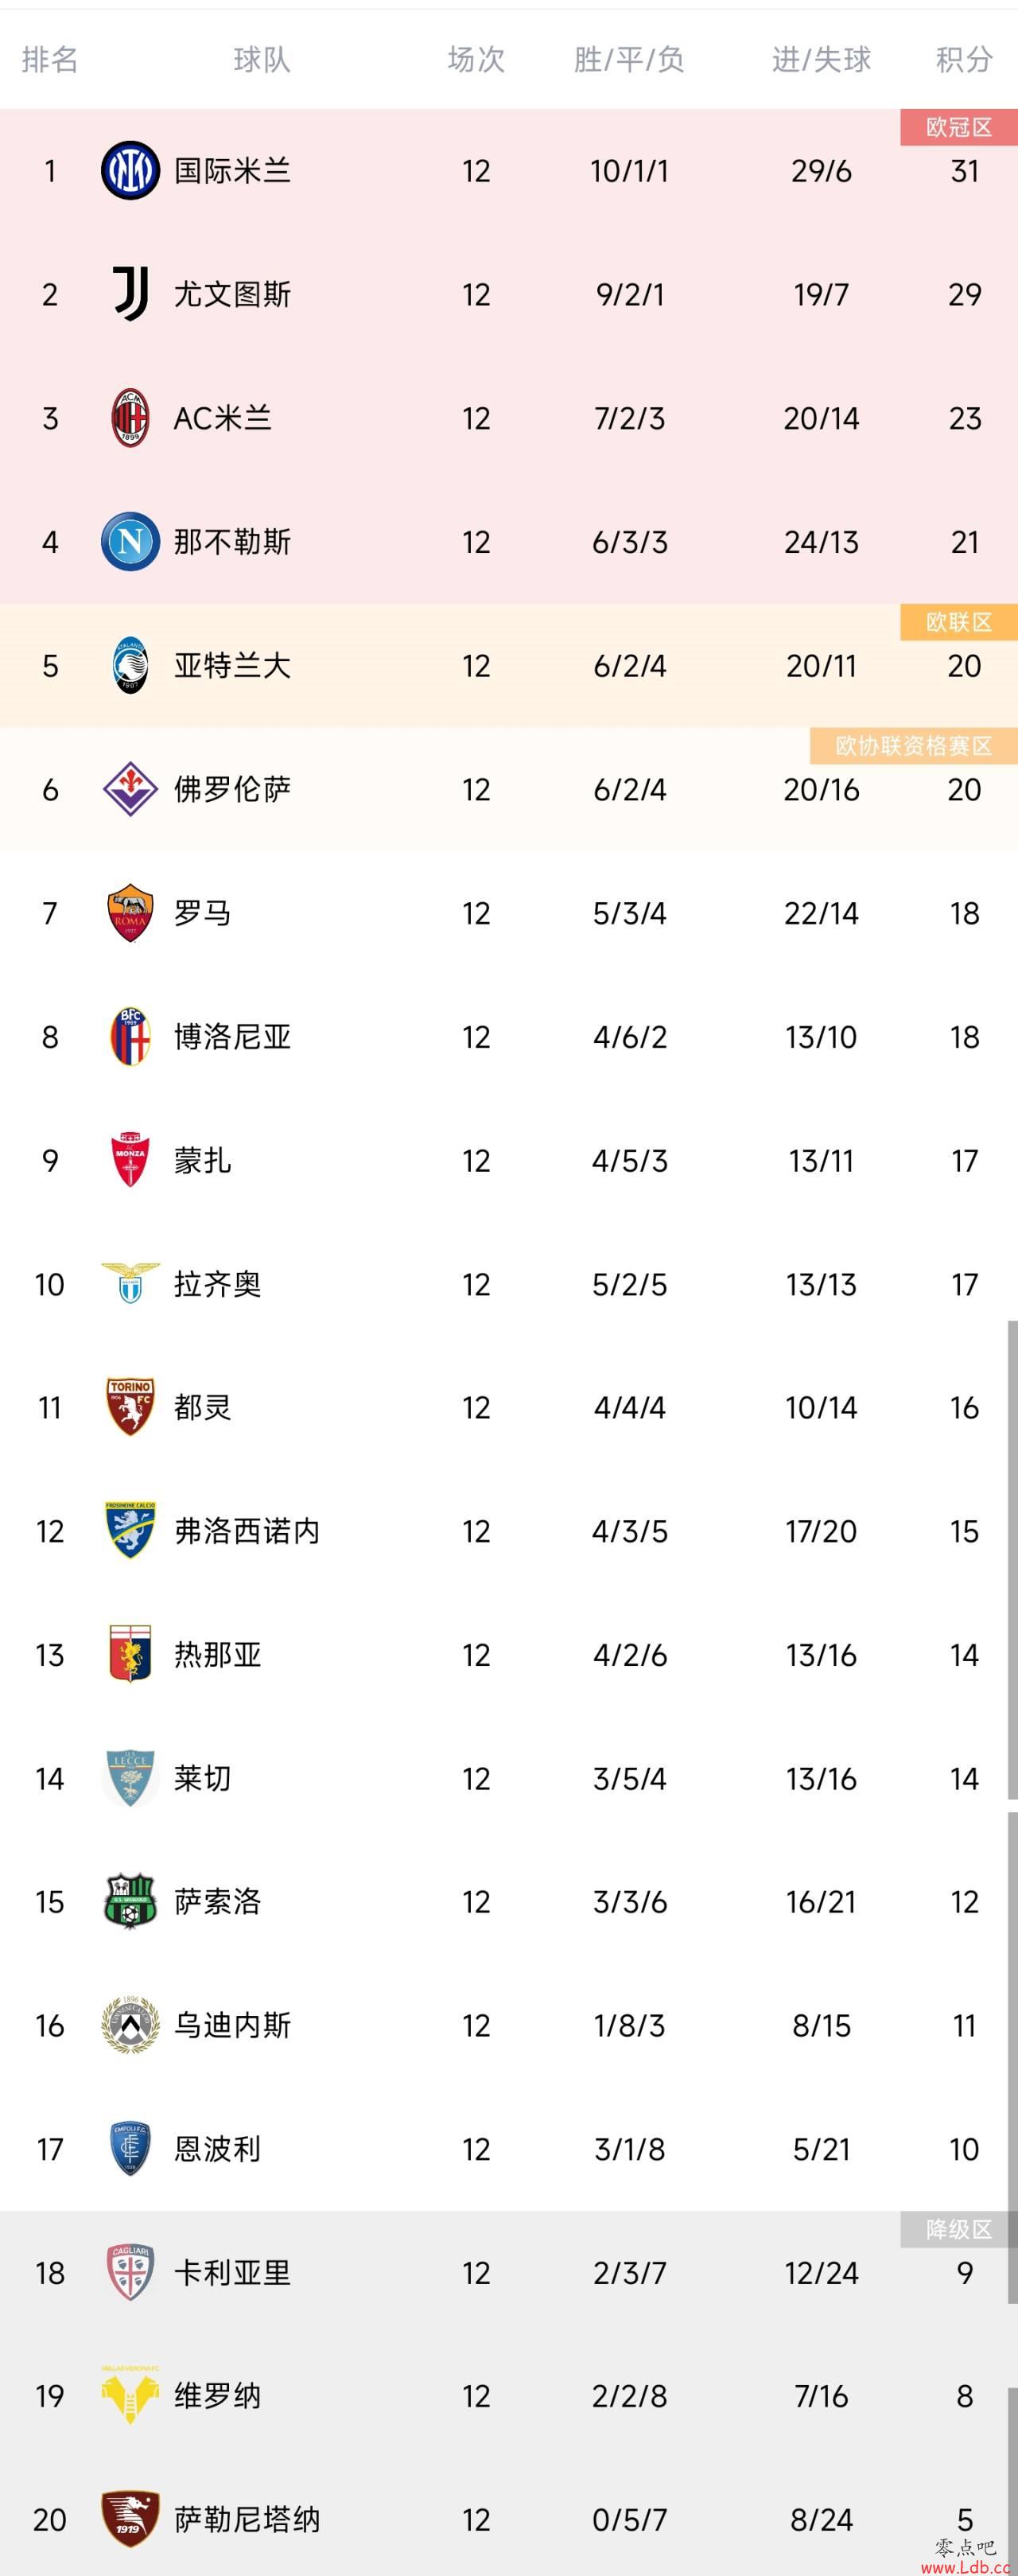The height and width of the screenshot is (2576, 1018).
Task: Click the 乌迪内斯 team name
Action: click(x=232, y=2025)
